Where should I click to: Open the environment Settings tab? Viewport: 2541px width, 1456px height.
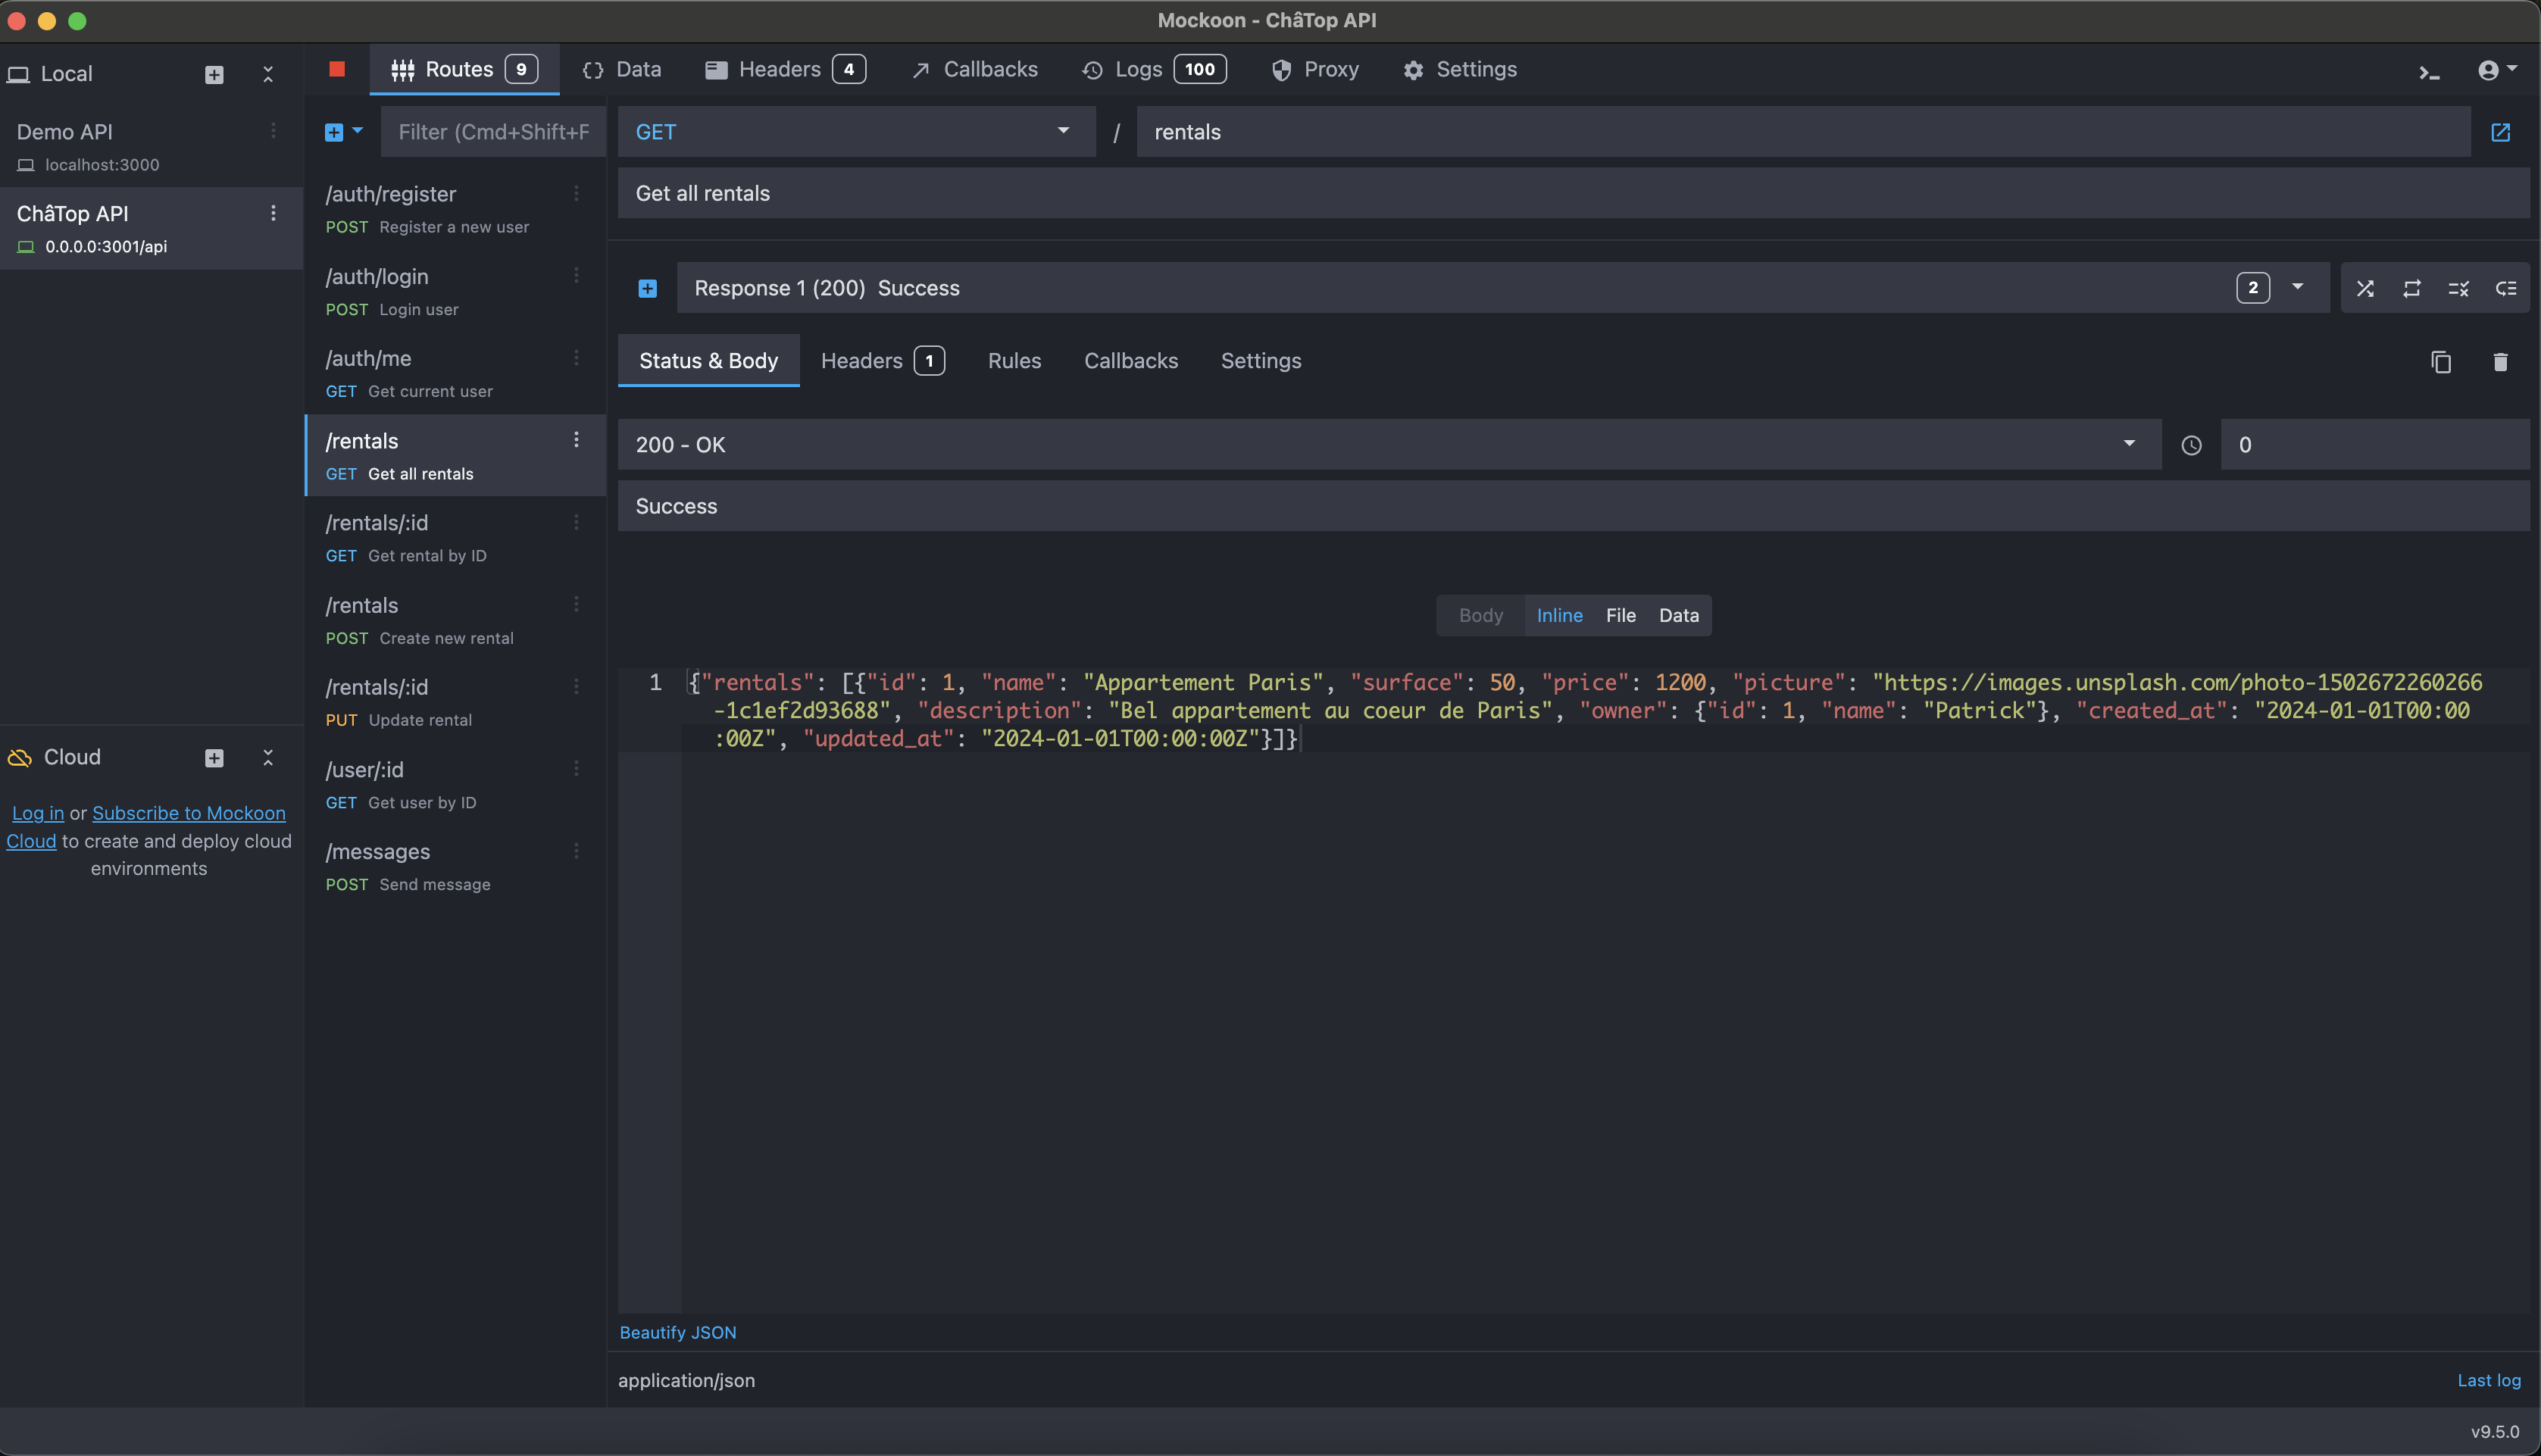[x=1459, y=69]
